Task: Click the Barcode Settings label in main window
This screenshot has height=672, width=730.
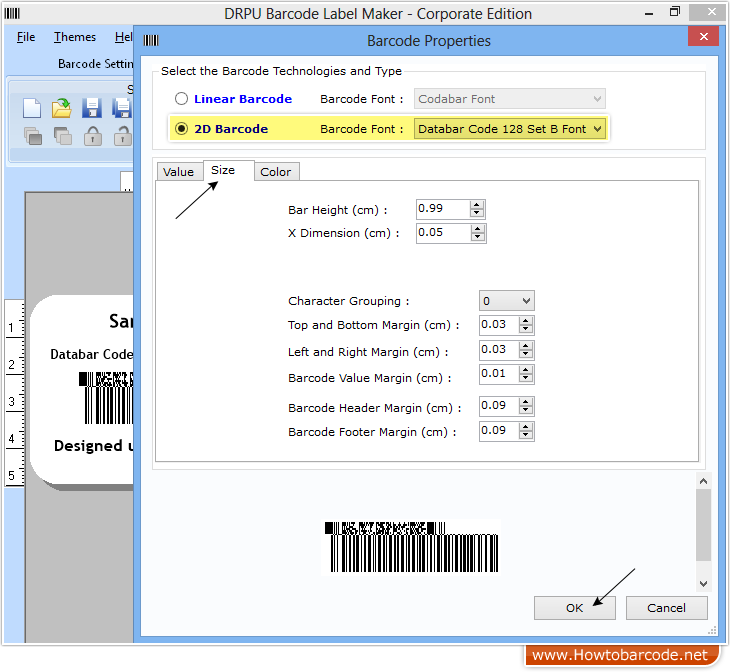Action: click(x=95, y=64)
